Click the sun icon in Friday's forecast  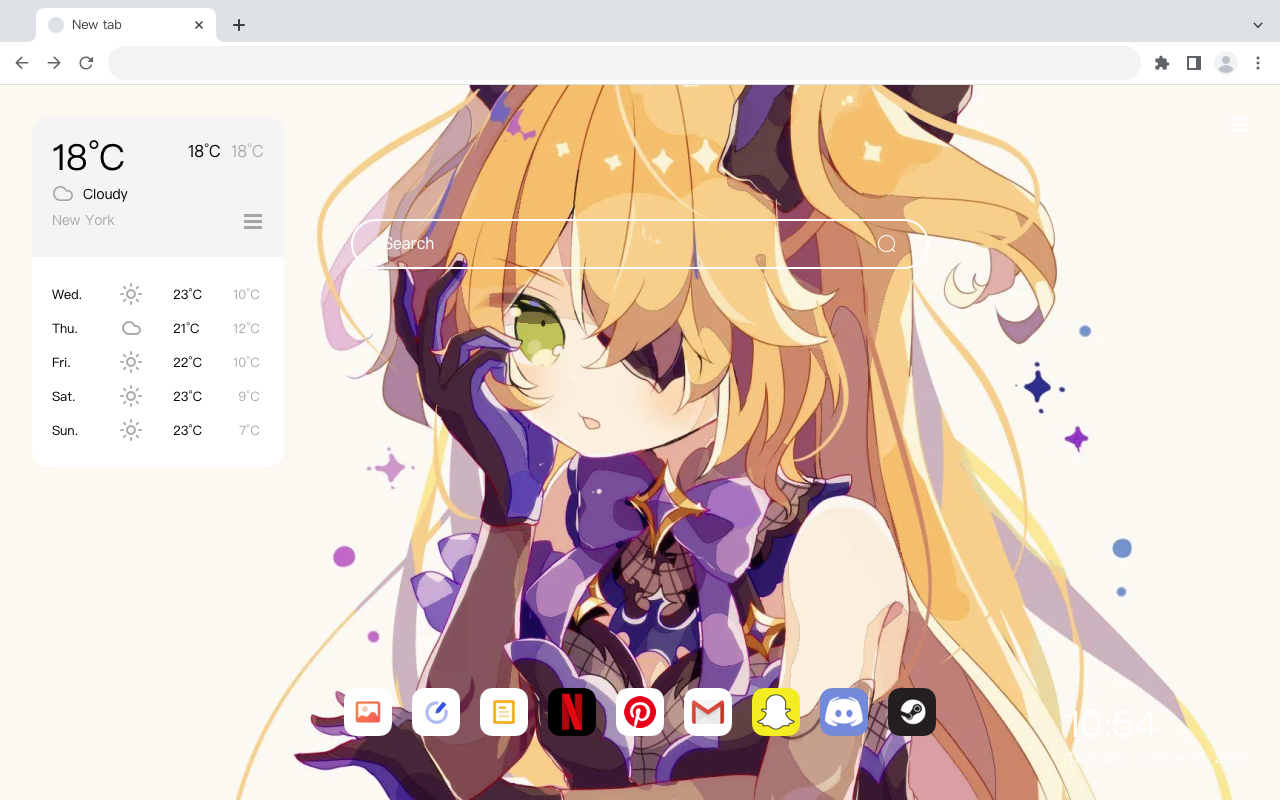click(131, 362)
